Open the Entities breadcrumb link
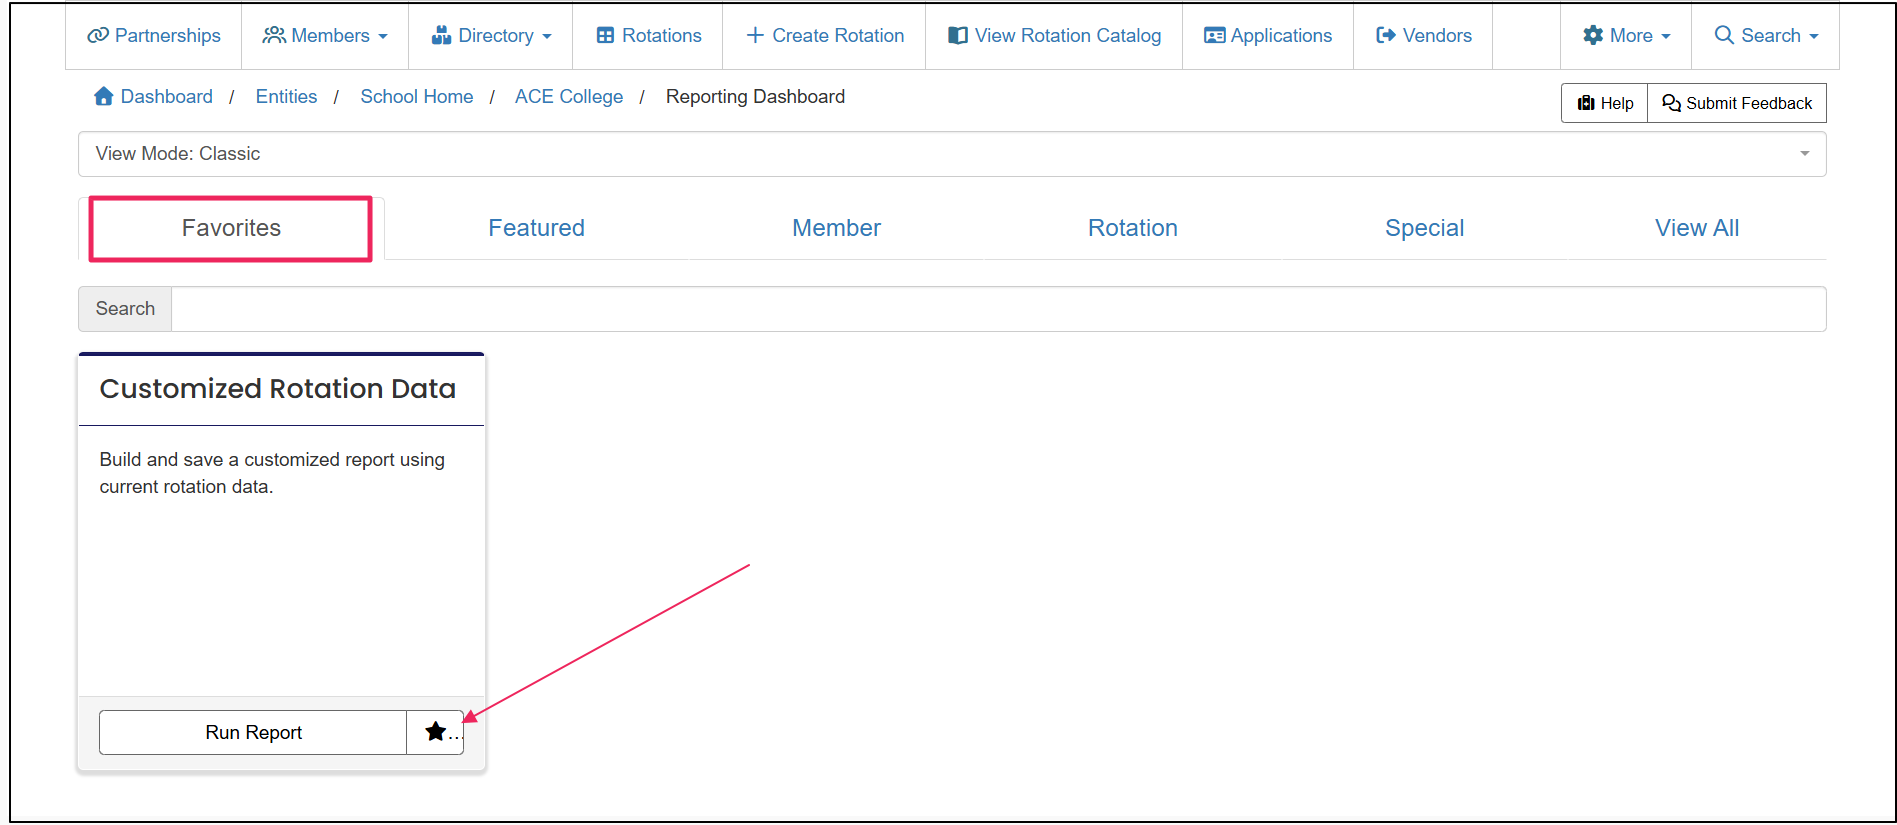Screen dimensions: 1897x825 pos(286,97)
